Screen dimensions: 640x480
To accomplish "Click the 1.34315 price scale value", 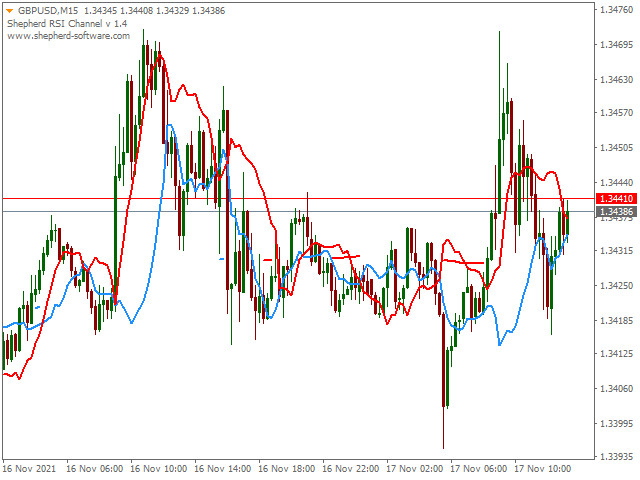I will pyautogui.click(x=616, y=250).
